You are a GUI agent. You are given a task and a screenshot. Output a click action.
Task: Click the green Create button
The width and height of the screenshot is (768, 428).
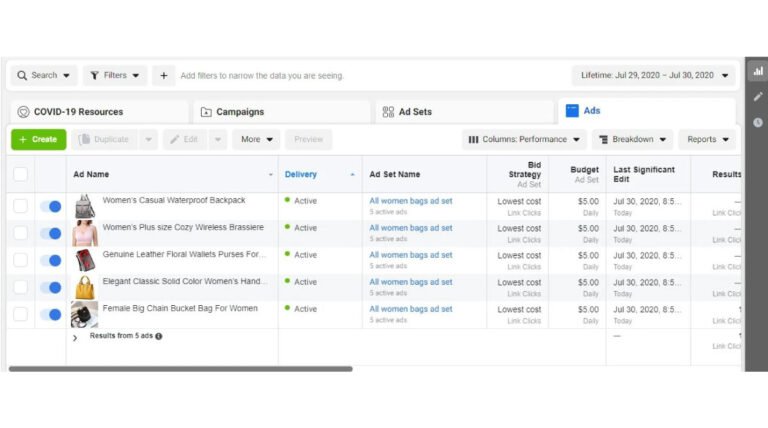click(x=38, y=139)
